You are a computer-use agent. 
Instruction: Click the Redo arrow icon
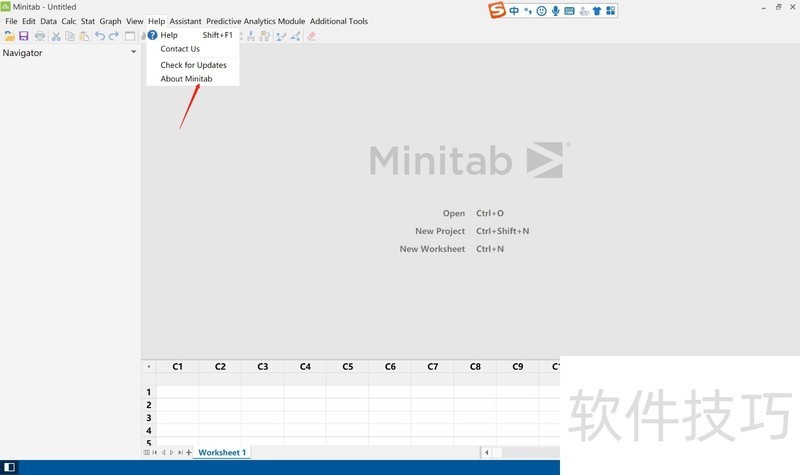click(x=114, y=36)
